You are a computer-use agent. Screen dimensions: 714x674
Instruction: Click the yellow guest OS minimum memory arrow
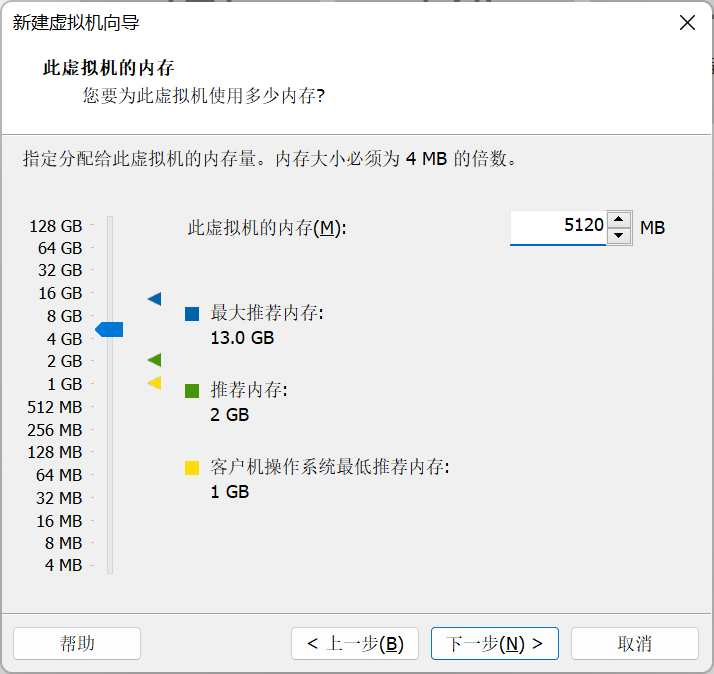(154, 383)
